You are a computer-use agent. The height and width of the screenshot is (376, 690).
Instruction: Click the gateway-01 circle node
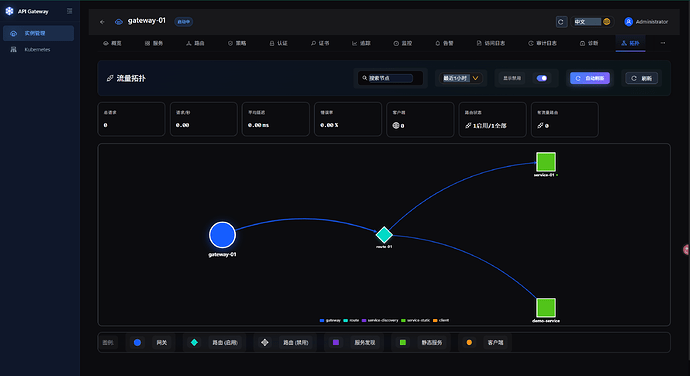(x=222, y=235)
